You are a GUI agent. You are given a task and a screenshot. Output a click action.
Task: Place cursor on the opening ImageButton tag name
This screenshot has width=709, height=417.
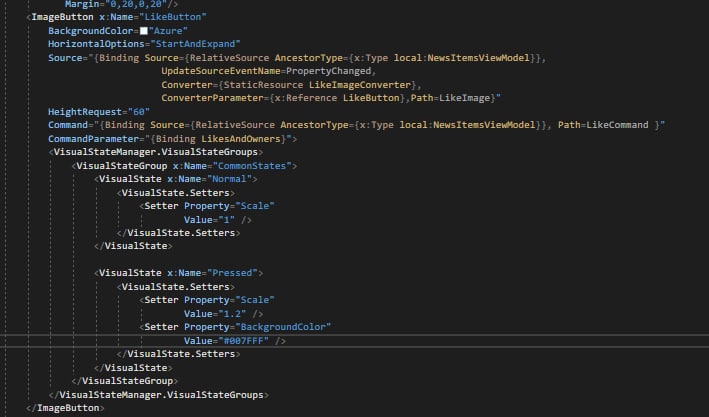coord(62,17)
